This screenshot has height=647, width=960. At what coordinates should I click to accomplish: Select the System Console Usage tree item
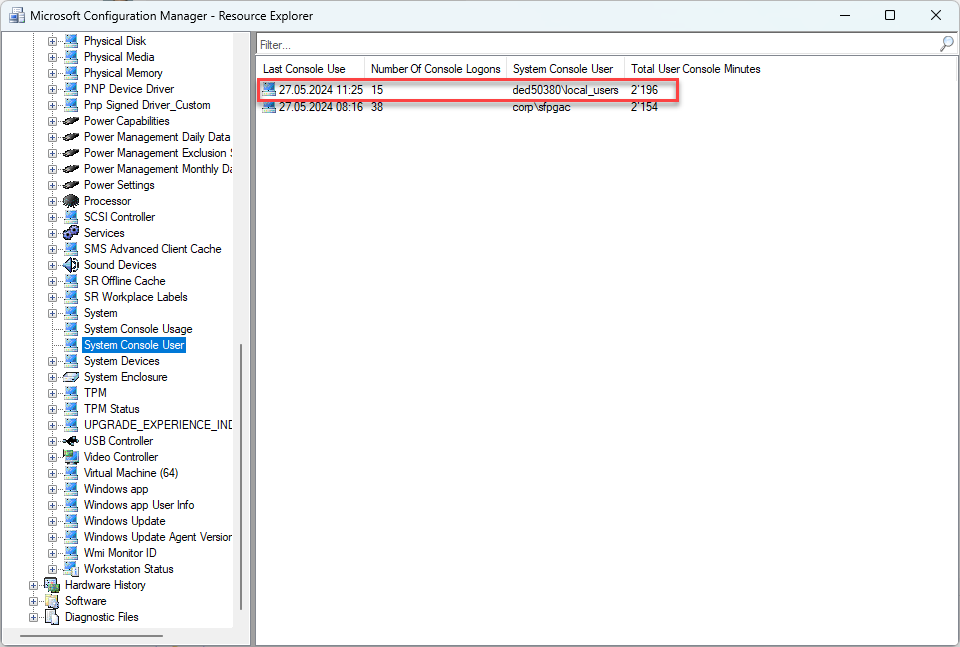(138, 329)
